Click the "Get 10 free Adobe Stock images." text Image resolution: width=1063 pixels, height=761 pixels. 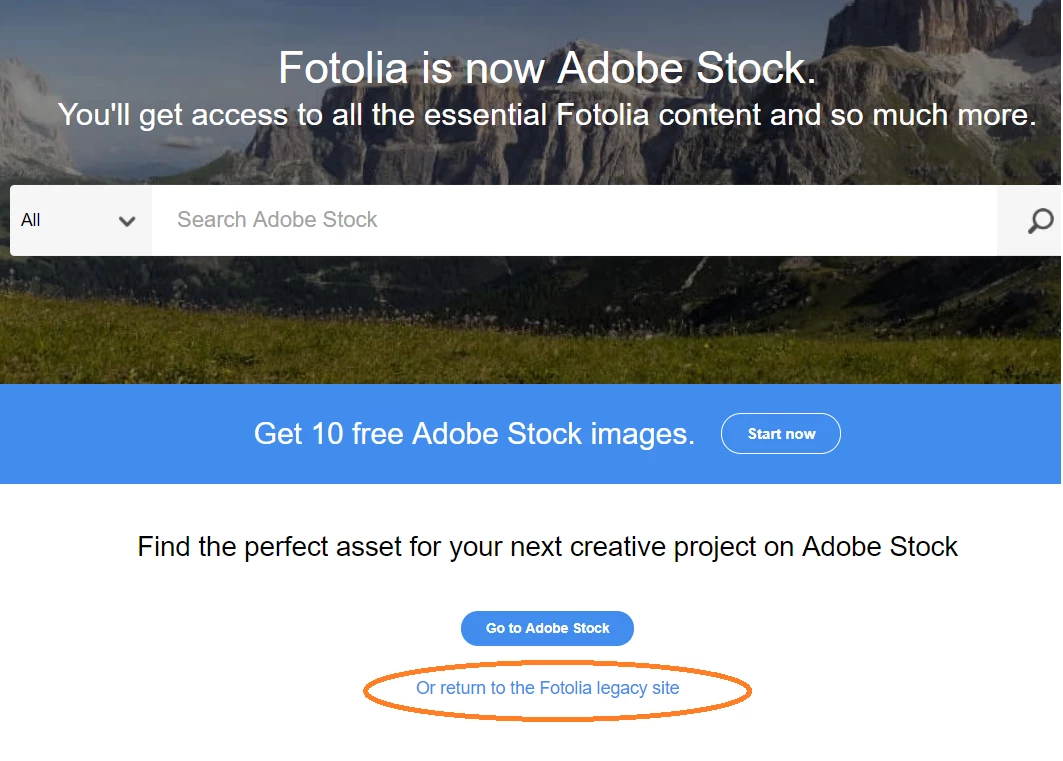(x=474, y=434)
